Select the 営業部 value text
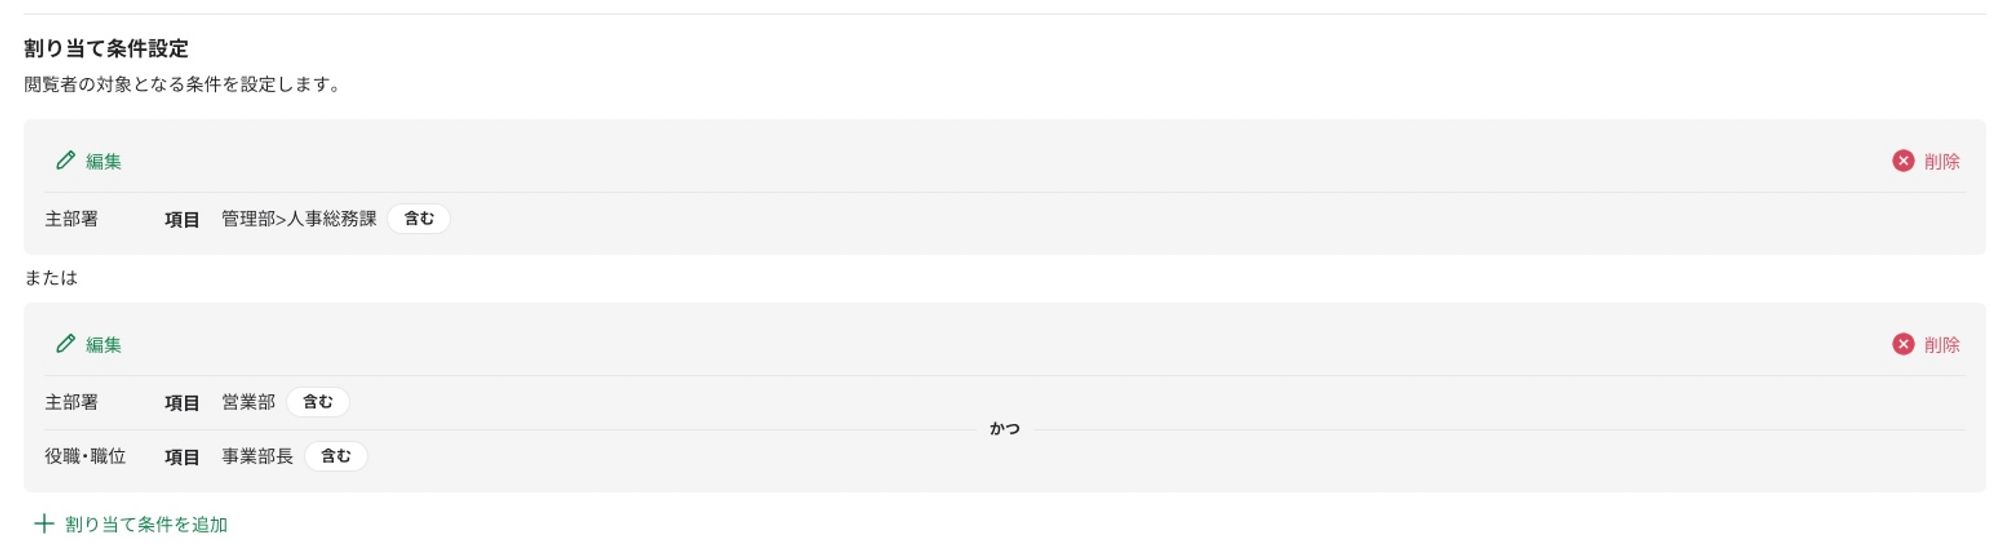Viewport: 2000px width, 559px height. tap(248, 402)
